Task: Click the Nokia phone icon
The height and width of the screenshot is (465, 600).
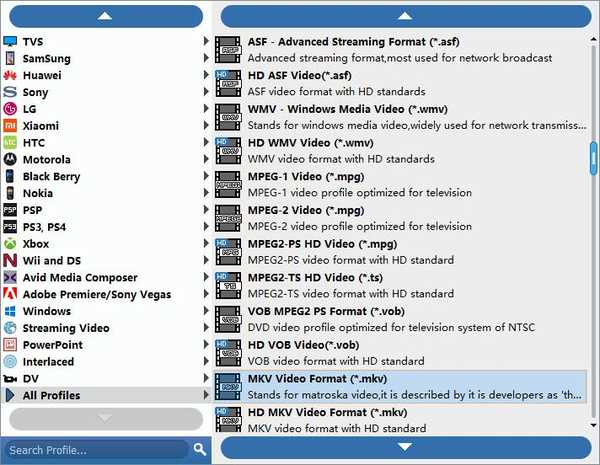Action: click(10, 193)
